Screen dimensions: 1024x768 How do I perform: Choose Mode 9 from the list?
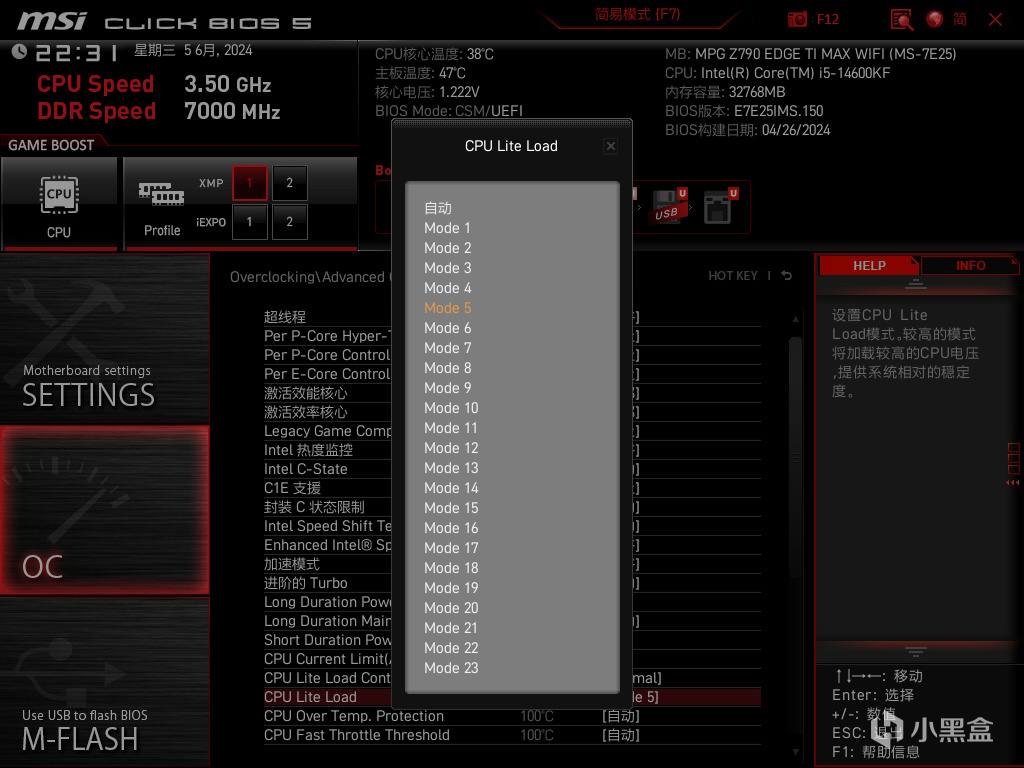(447, 388)
